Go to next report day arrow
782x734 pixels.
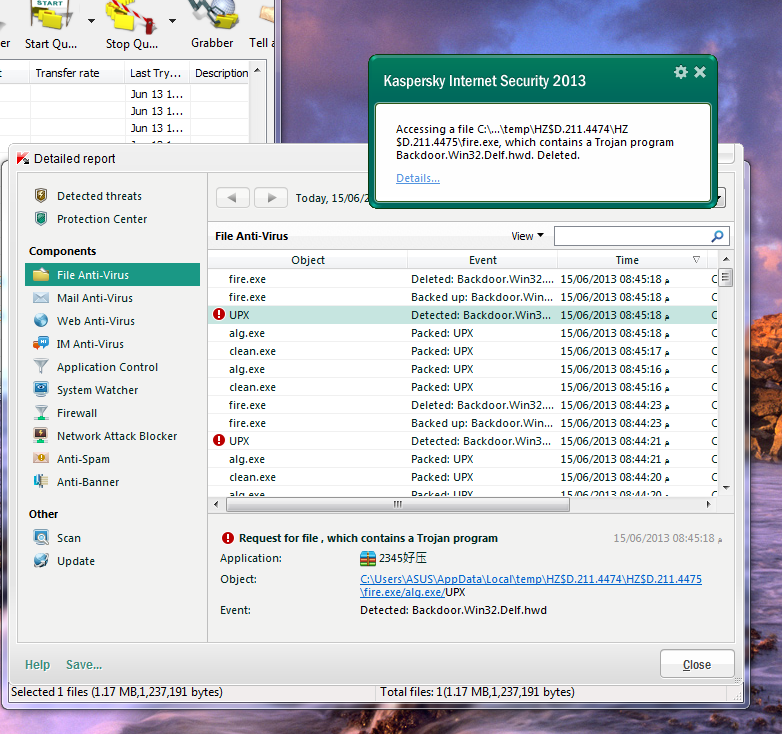click(271, 198)
